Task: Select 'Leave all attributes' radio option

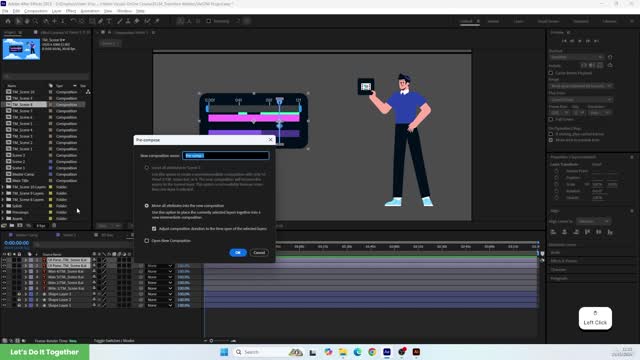Action: 147,168
